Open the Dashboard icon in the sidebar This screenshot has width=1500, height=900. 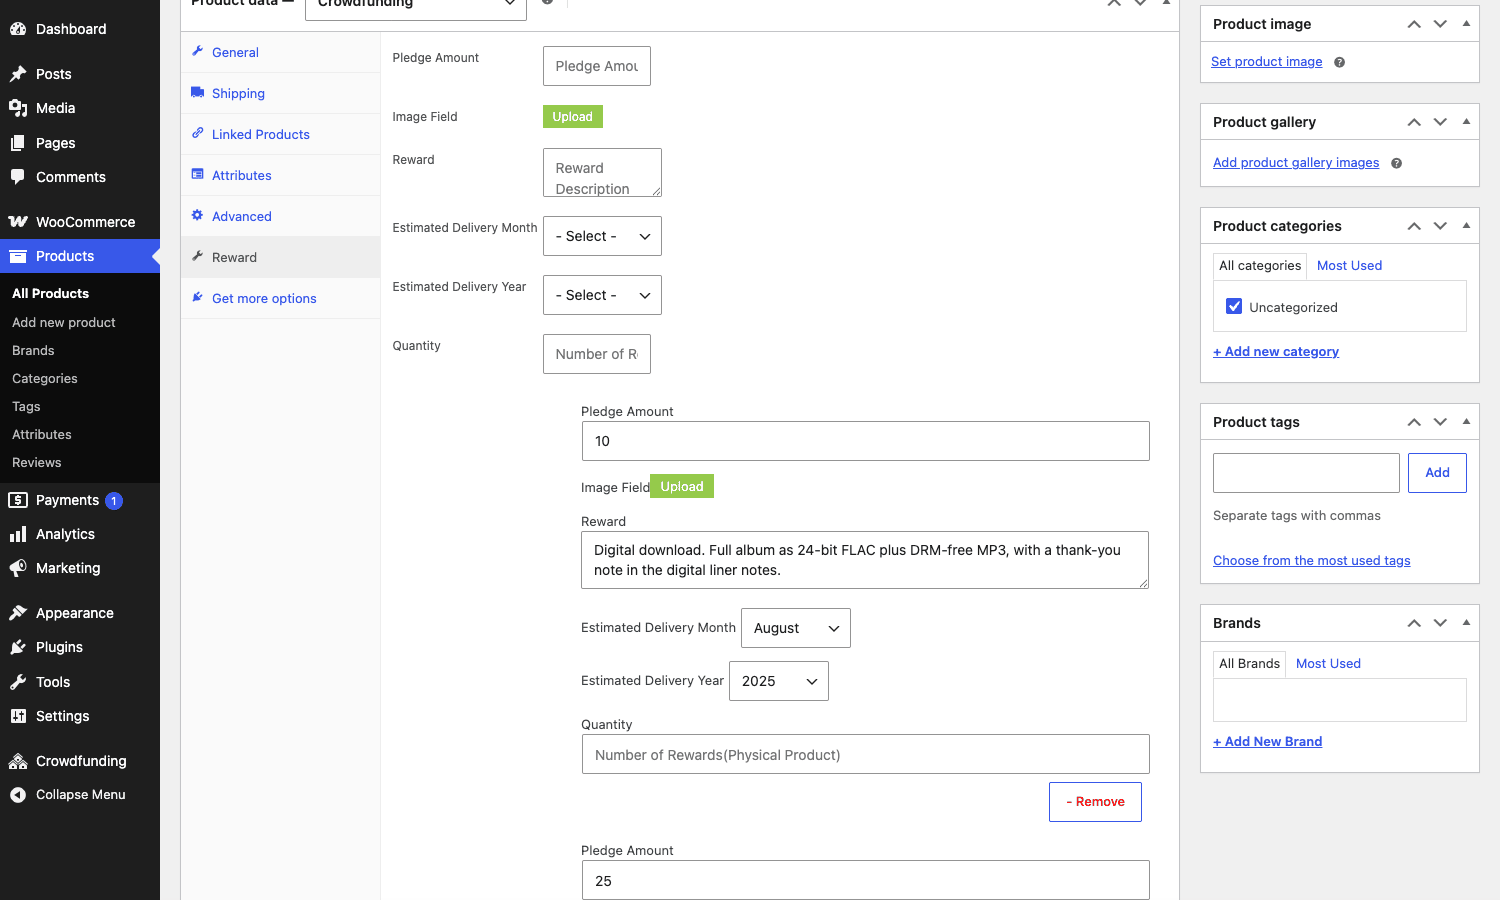pyautogui.click(x=18, y=29)
